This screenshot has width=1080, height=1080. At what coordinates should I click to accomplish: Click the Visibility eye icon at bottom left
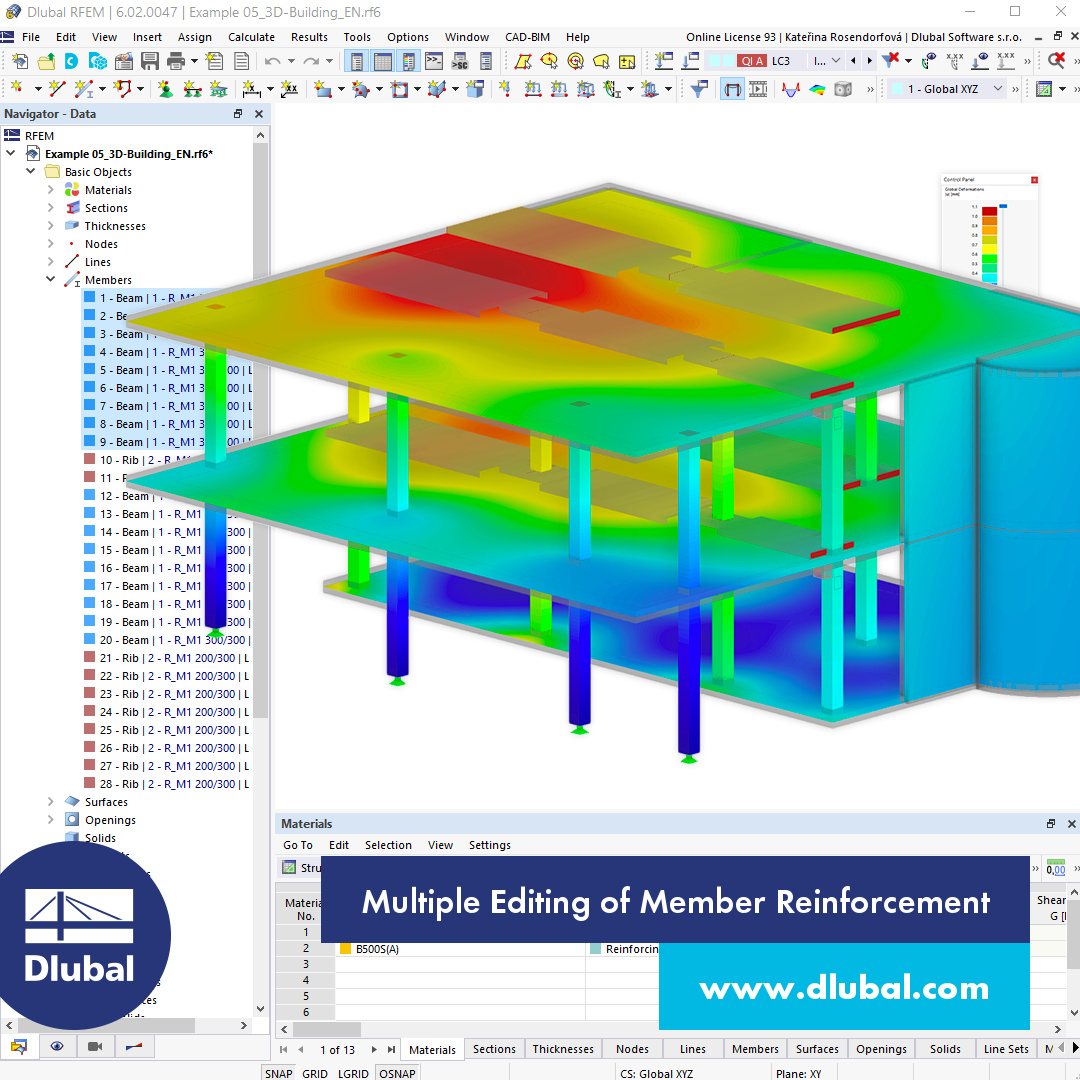click(x=57, y=1045)
